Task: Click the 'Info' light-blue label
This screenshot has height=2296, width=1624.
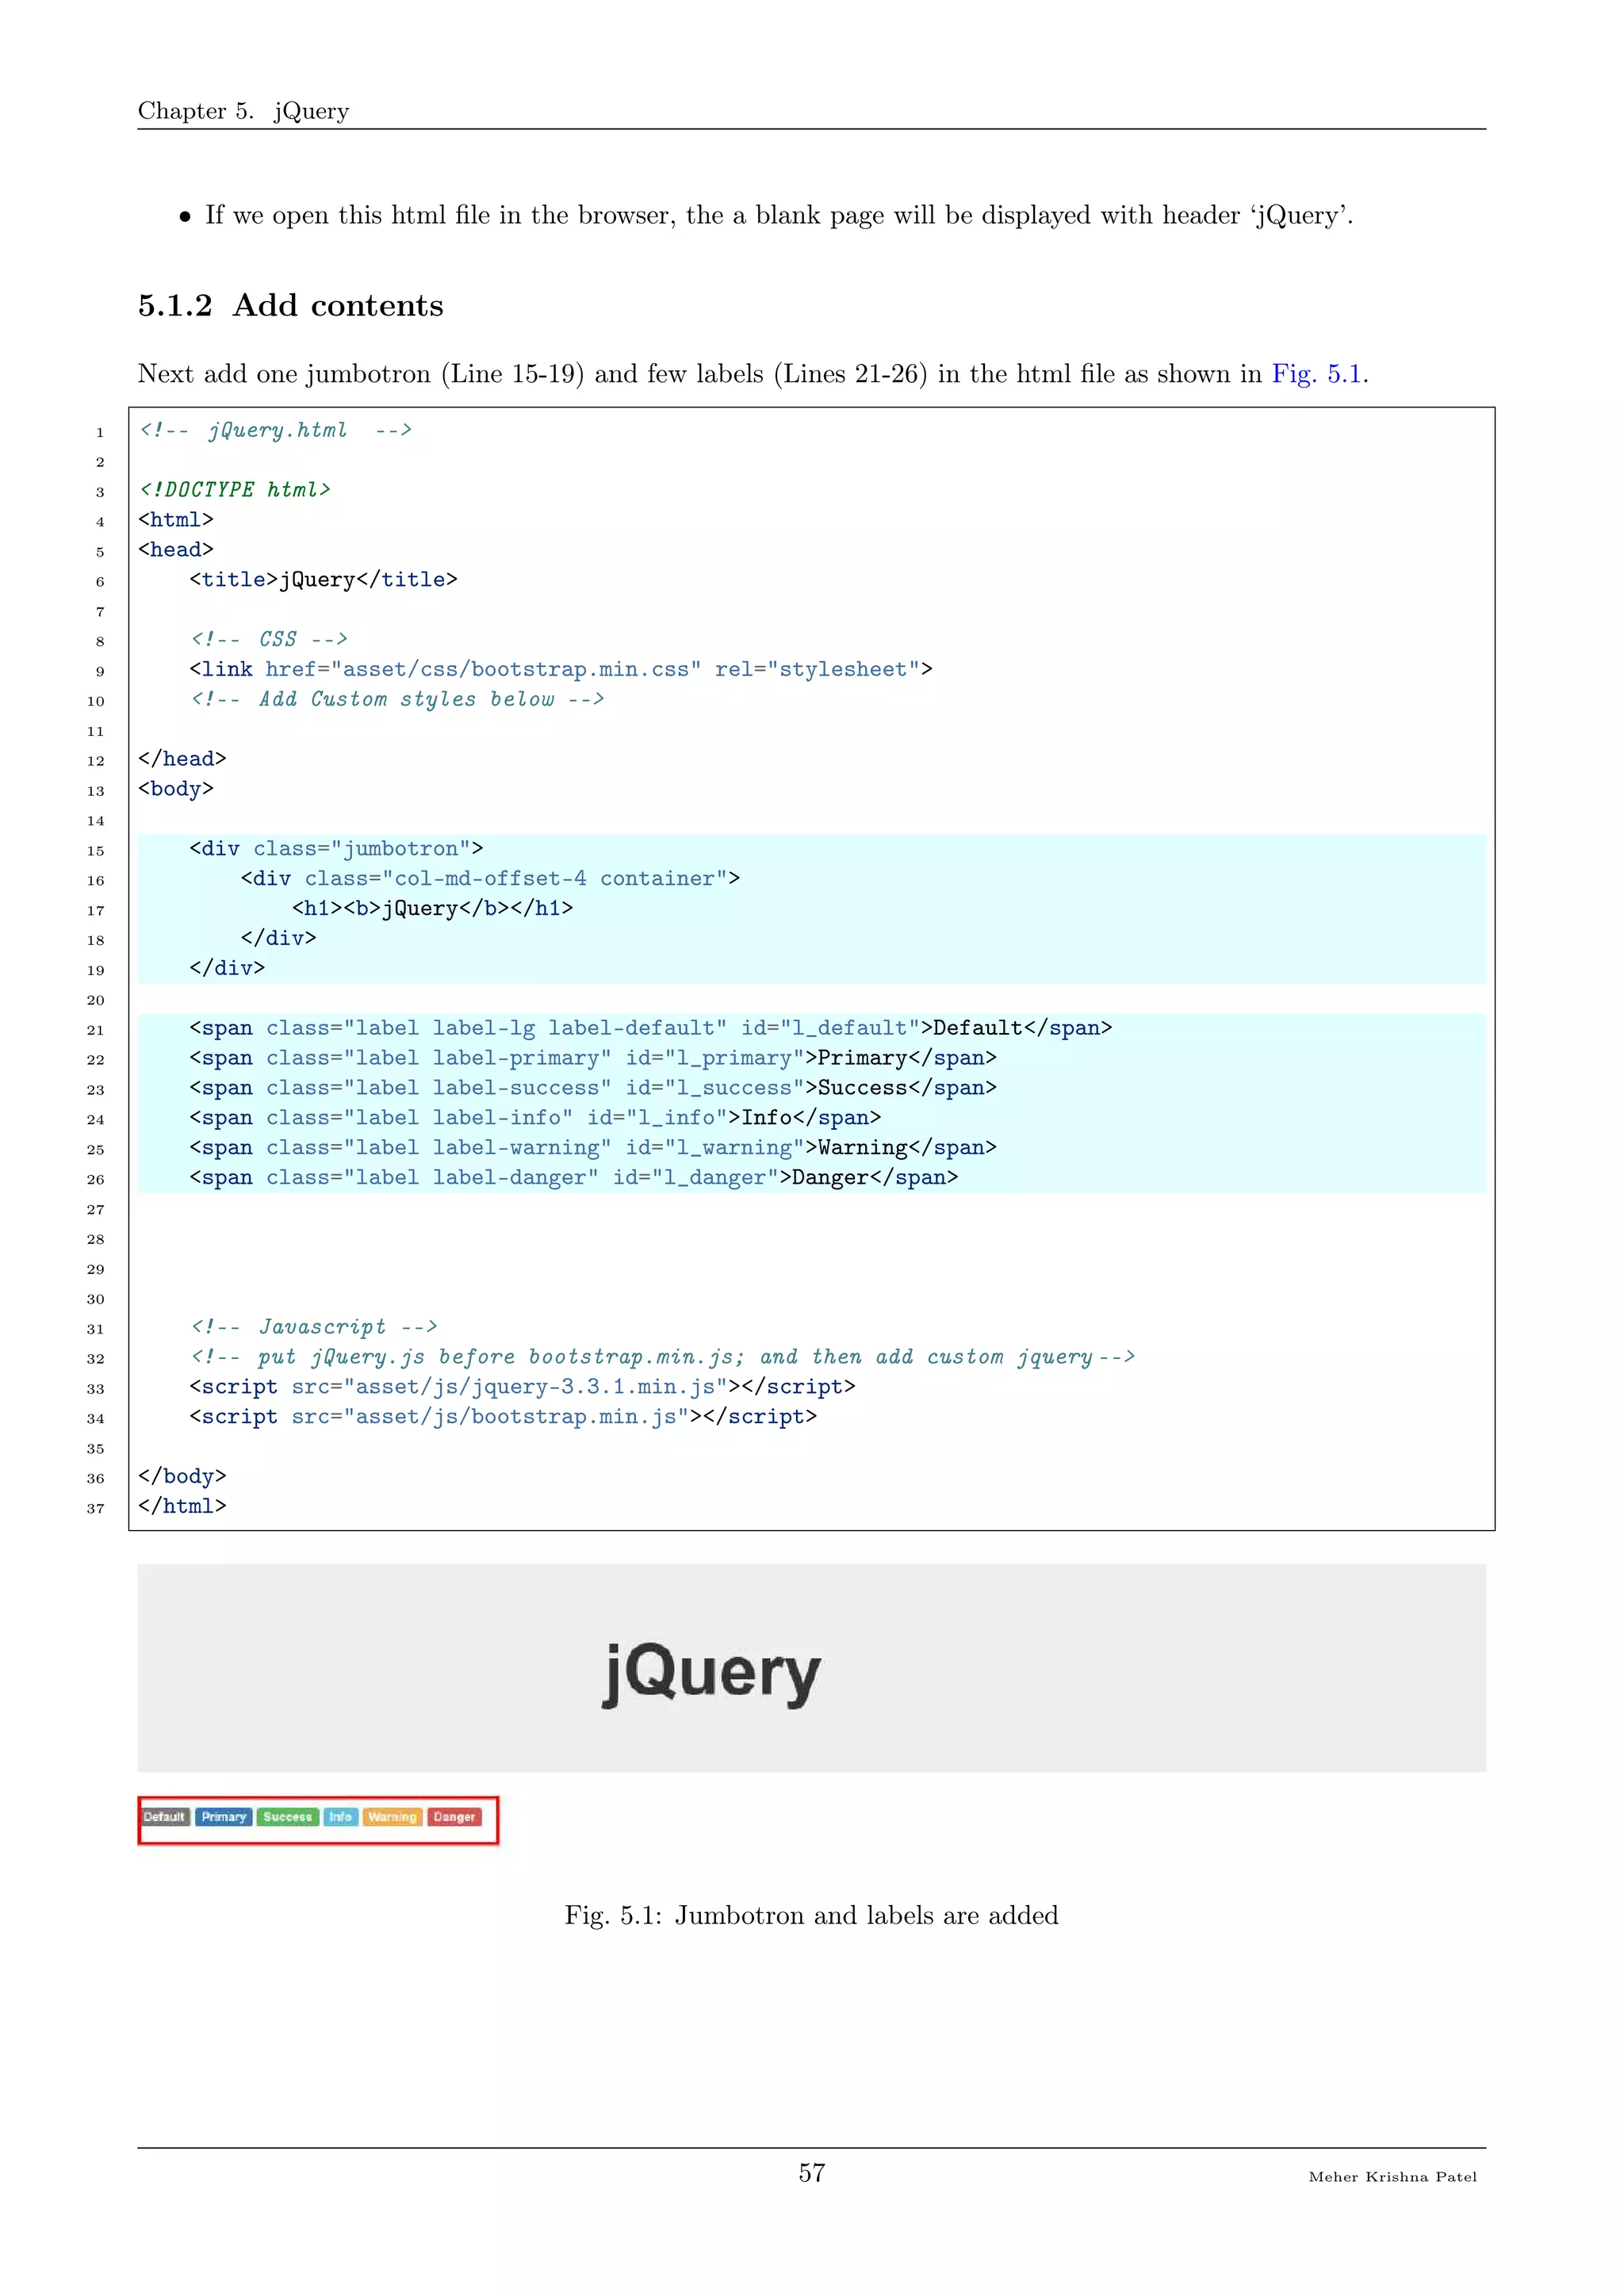Action: click(340, 1817)
